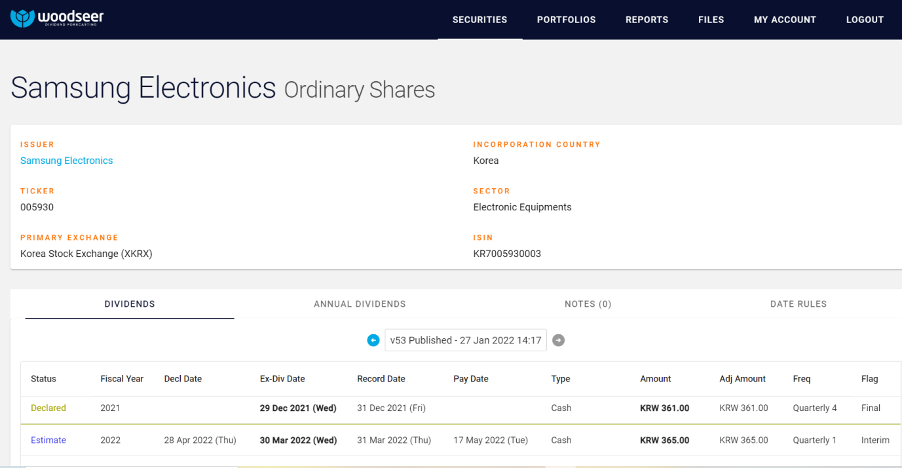Select the ISIN KR7005930003
902x468 pixels.
(x=507, y=254)
